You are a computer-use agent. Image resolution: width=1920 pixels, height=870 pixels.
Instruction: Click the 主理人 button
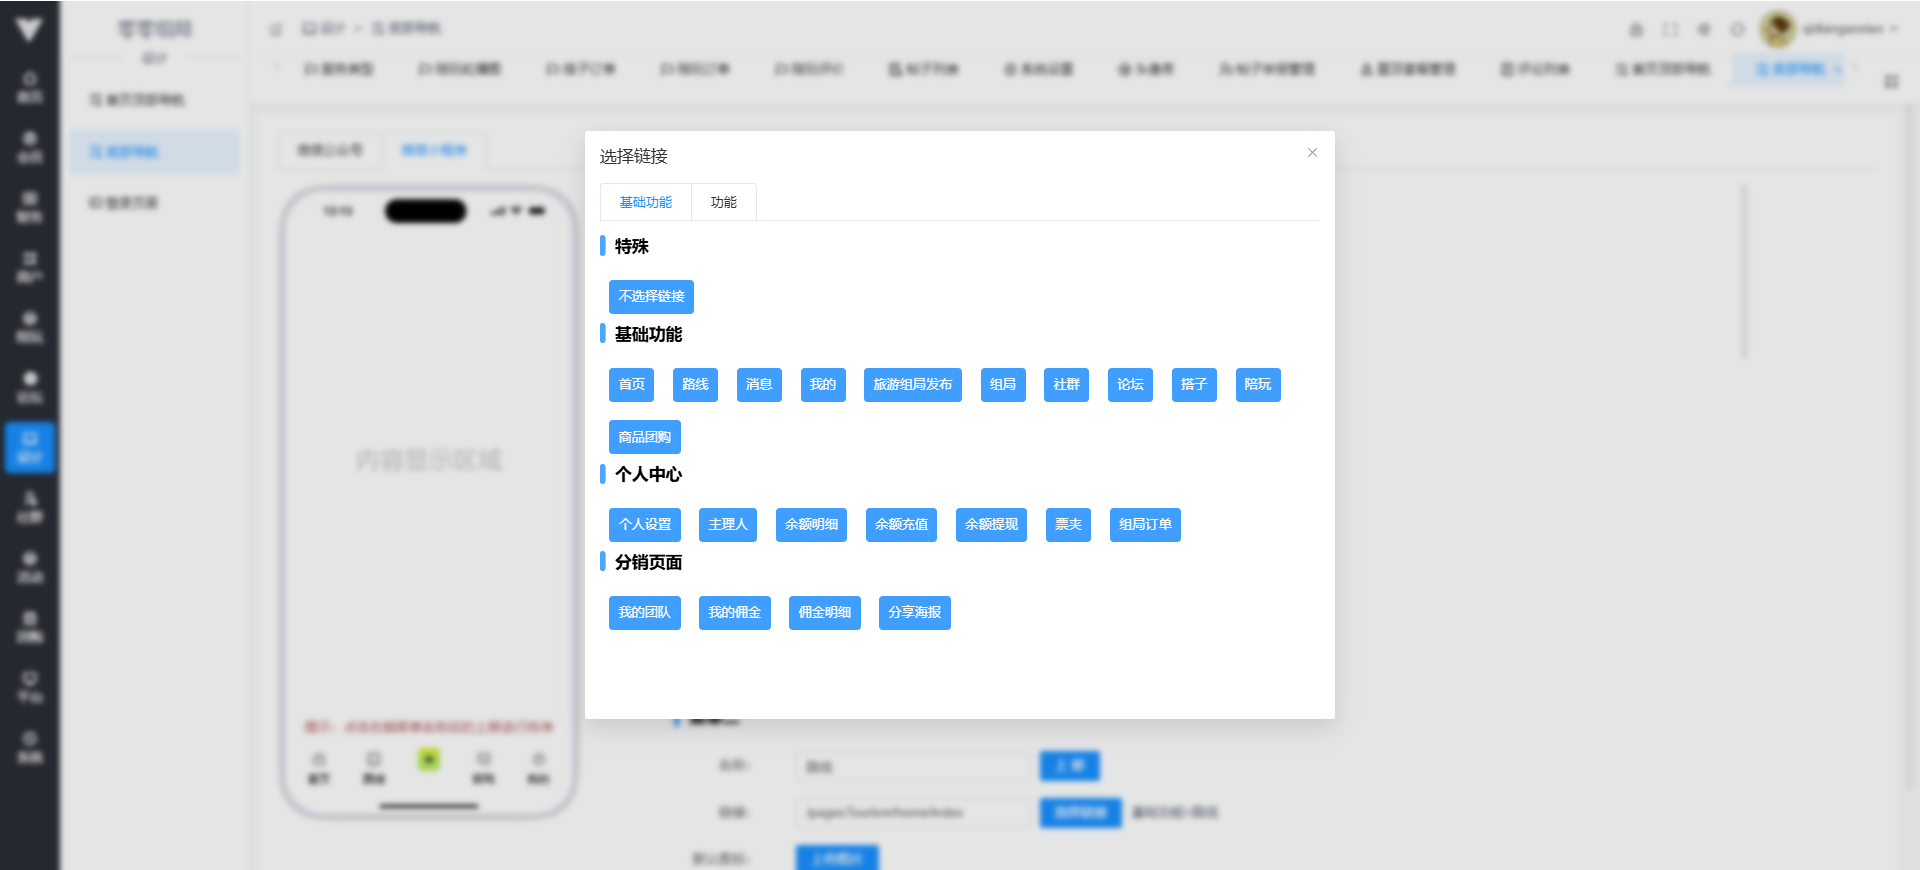[x=728, y=525]
